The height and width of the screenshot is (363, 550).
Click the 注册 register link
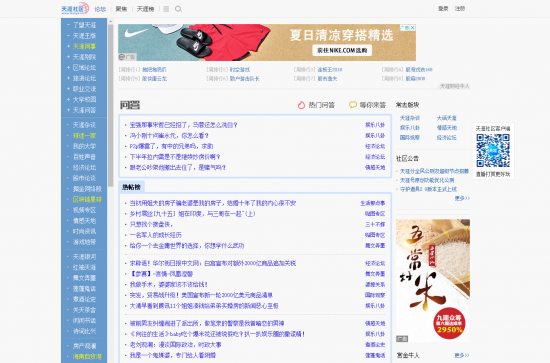(x=460, y=8)
